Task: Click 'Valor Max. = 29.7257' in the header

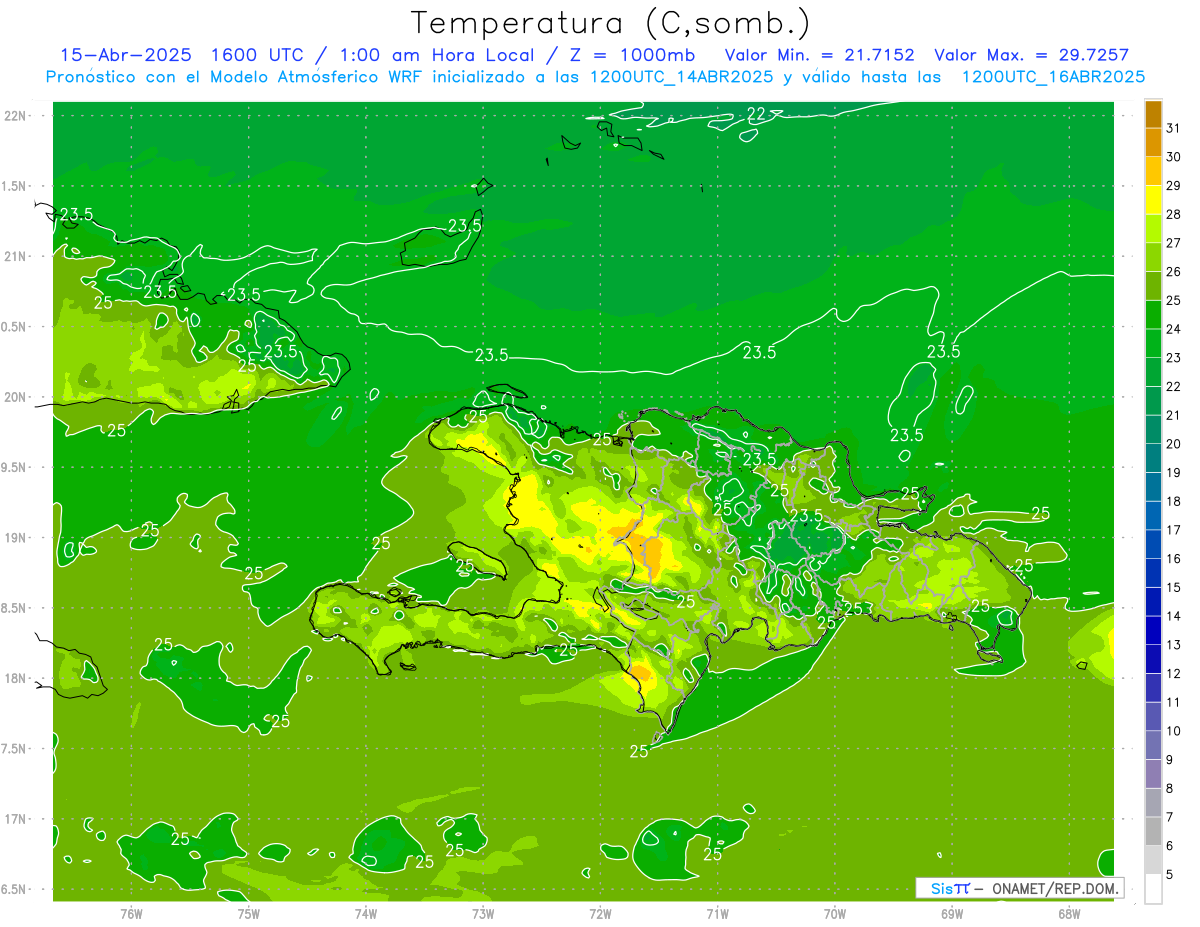Action: (1031, 55)
